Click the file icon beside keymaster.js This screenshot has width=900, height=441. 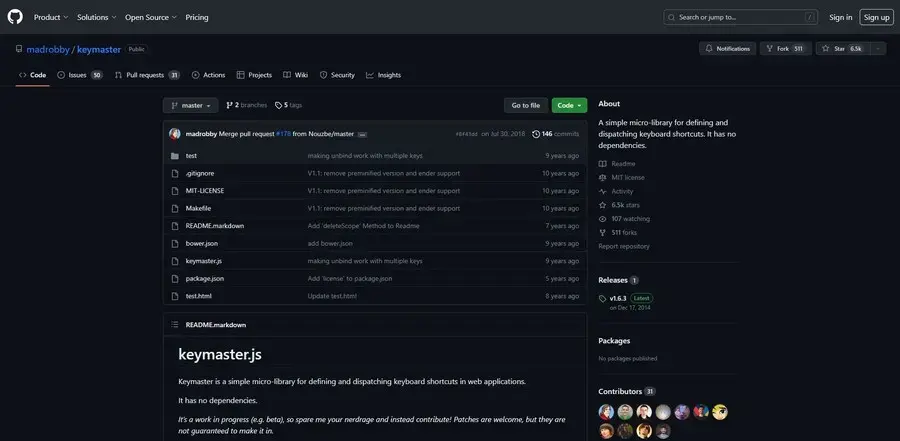[x=175, y=261]
